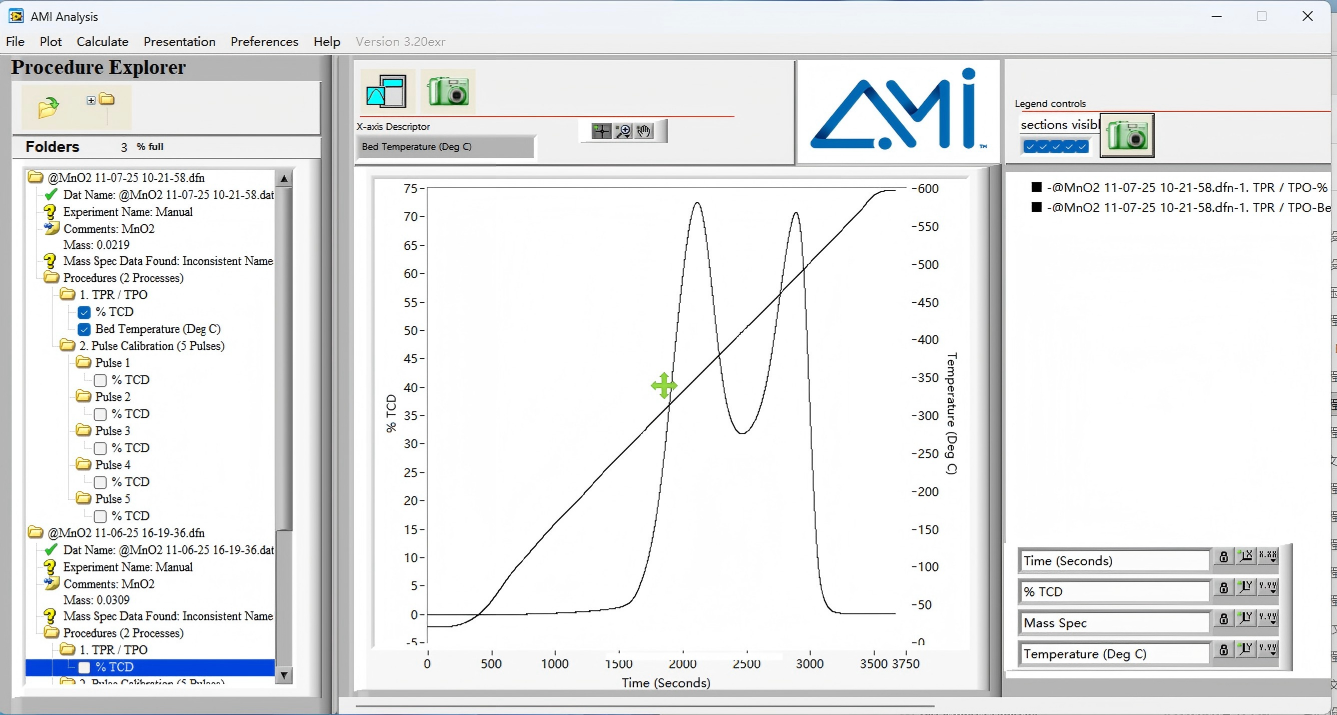Expand the folder tree plus icon
1337x715 pixels.
click(x=91, y=100)
